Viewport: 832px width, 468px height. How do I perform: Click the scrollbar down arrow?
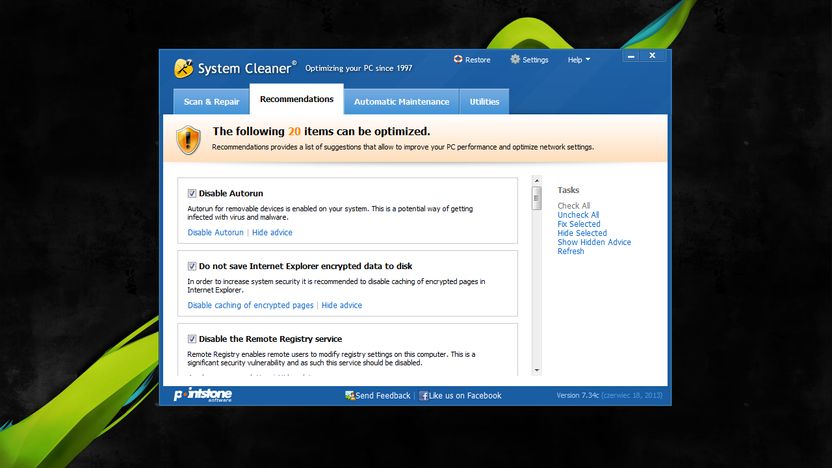click(x=536, y=370)
